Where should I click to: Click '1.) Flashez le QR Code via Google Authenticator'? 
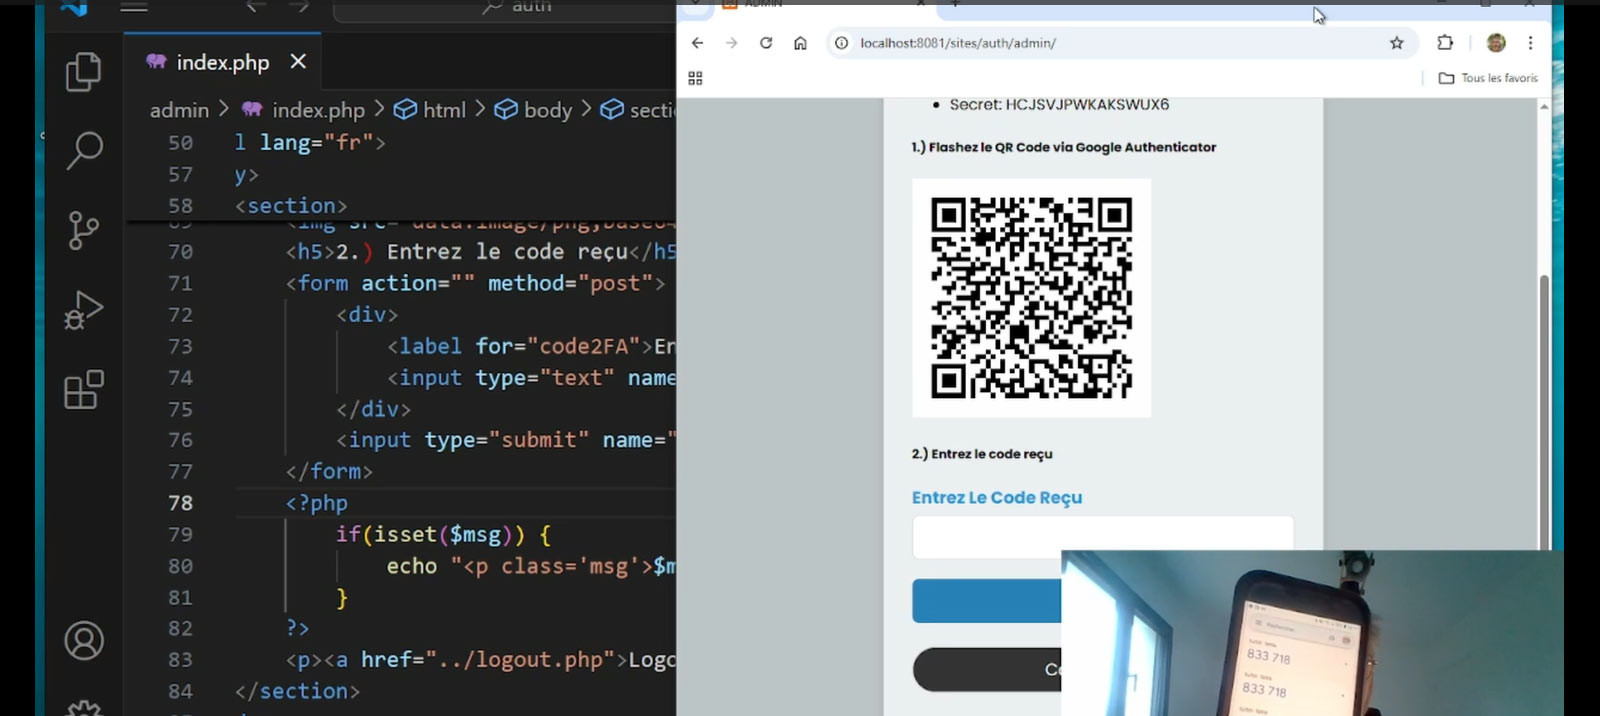[1064, 147]
